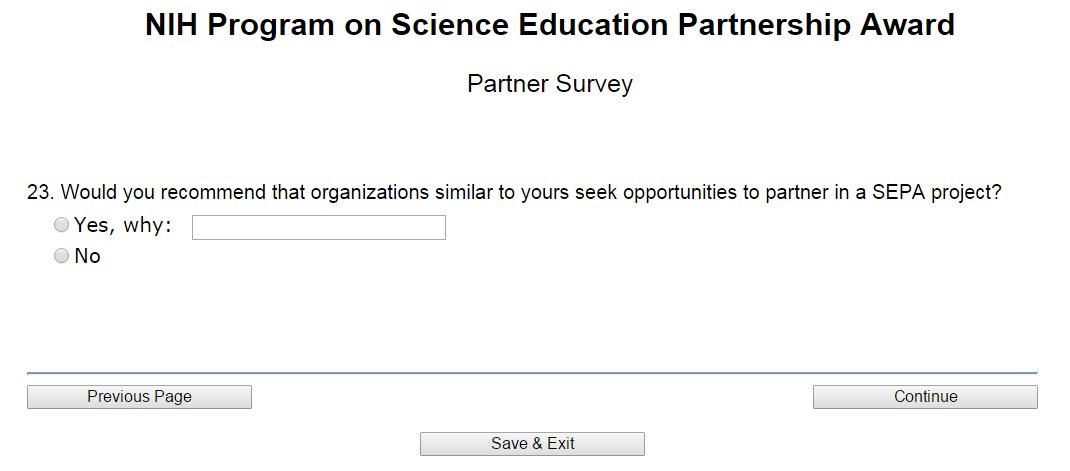Click the question number "23."

click(x=39, y=192)
